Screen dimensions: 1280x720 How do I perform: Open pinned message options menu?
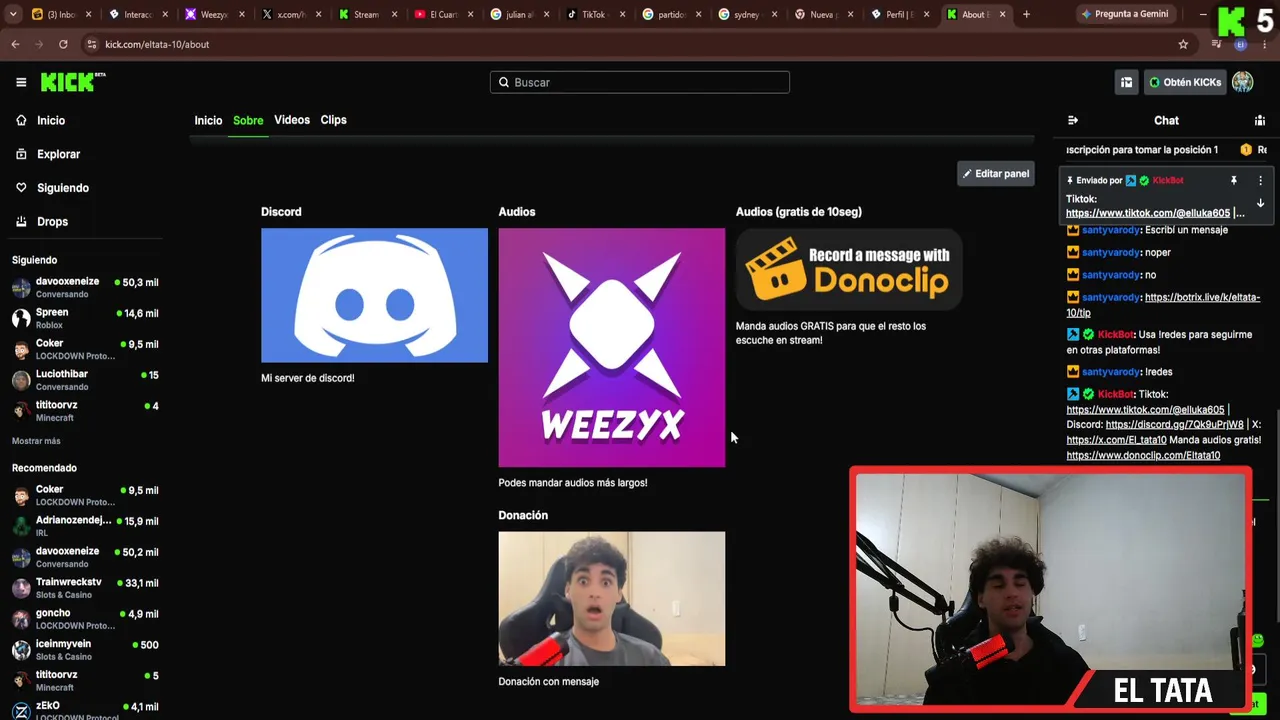(x=1260, y=181)
